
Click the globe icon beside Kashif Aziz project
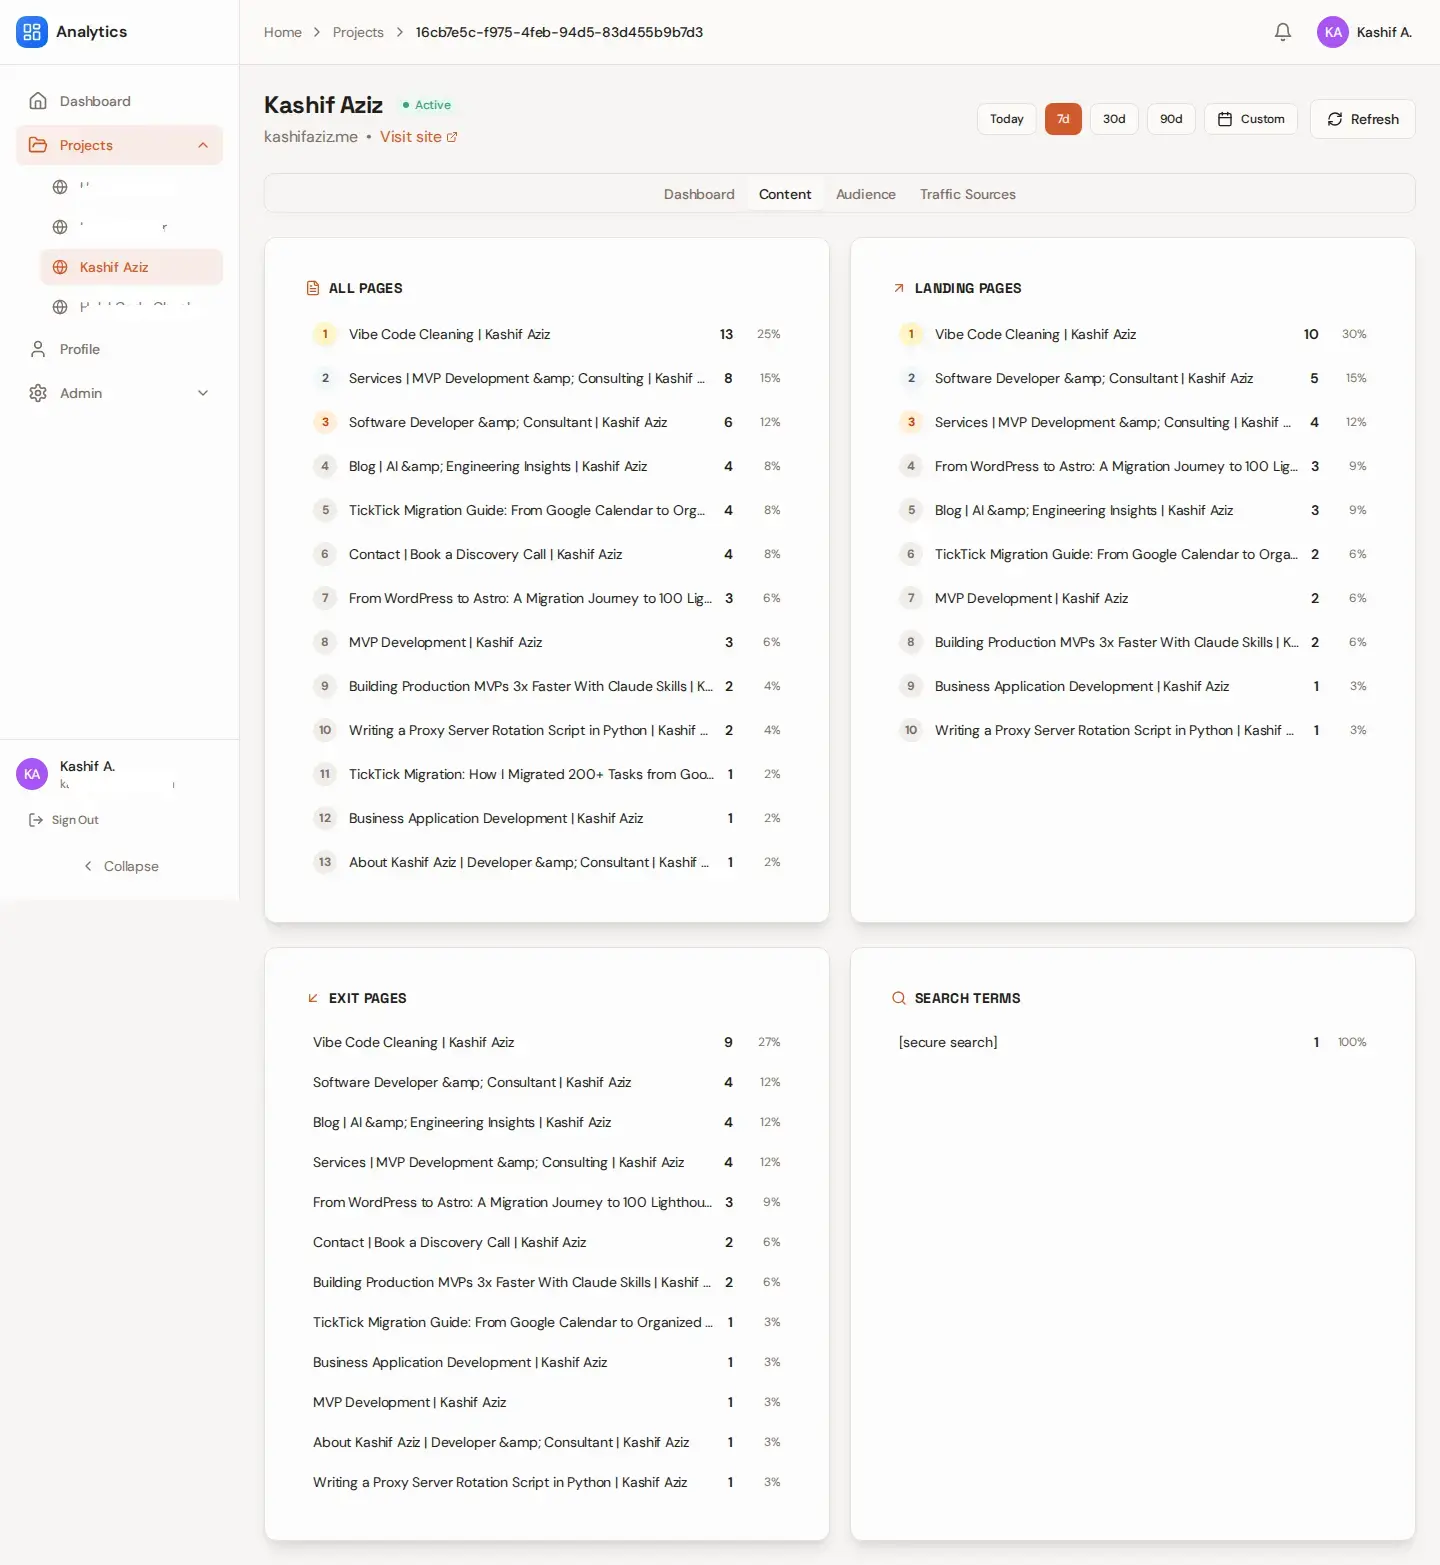[x=60, y=267]
